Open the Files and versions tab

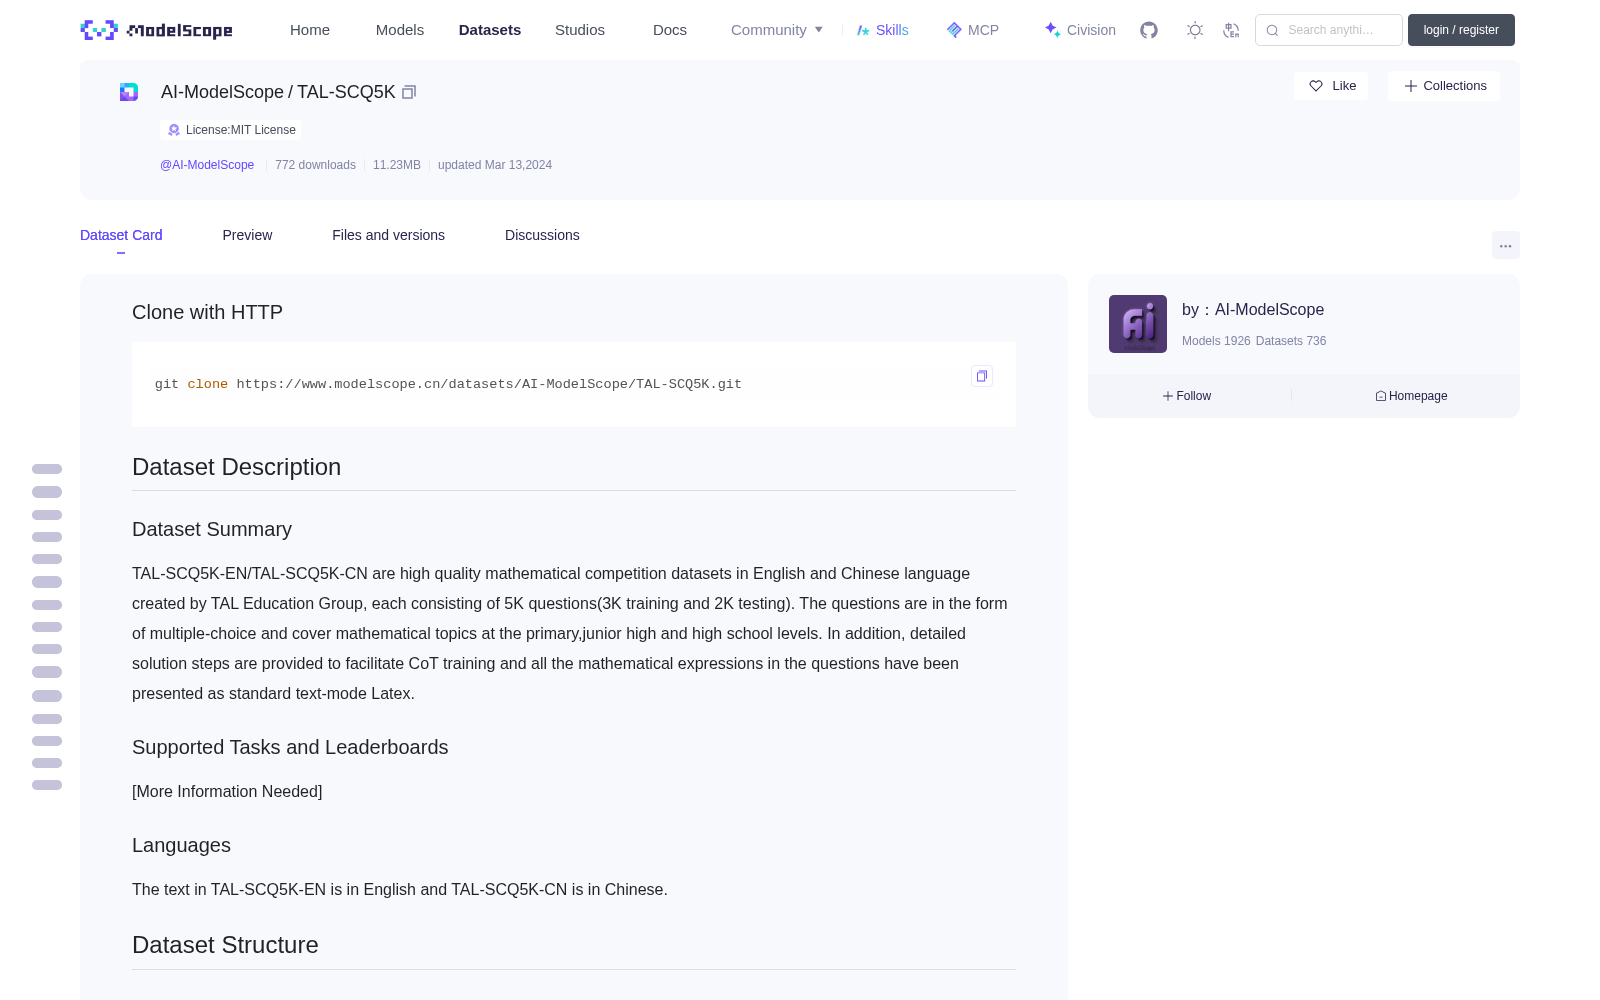388,235
